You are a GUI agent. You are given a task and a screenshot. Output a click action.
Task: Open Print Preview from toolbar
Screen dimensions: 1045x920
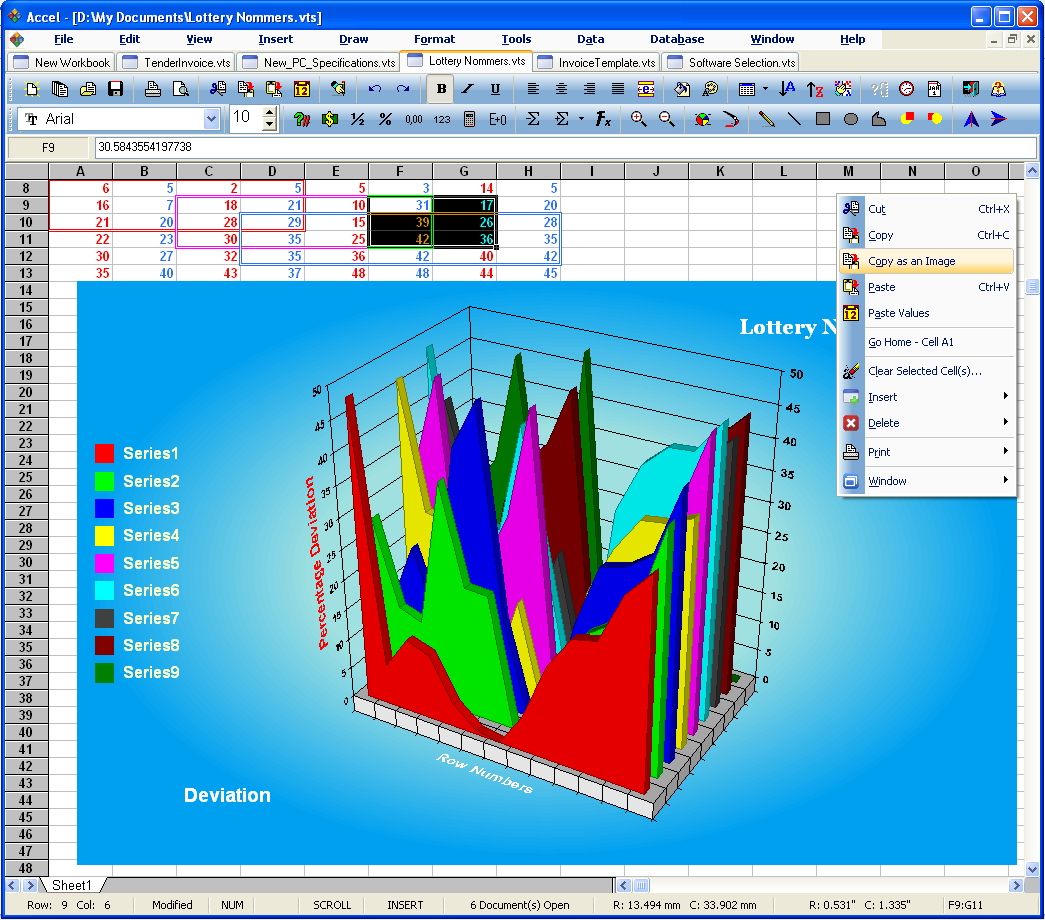coord(180,89)
